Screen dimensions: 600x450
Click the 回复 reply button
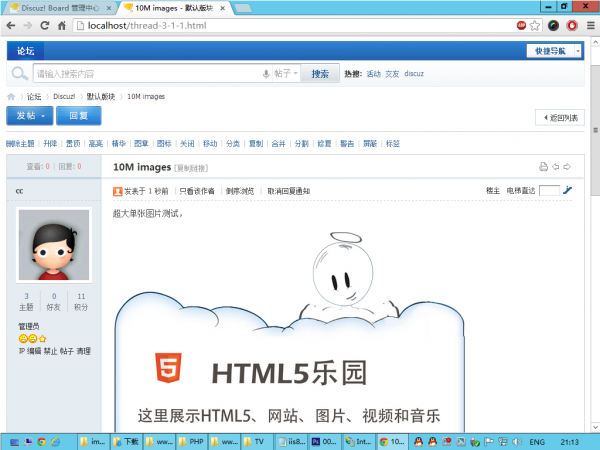point(79,116)
